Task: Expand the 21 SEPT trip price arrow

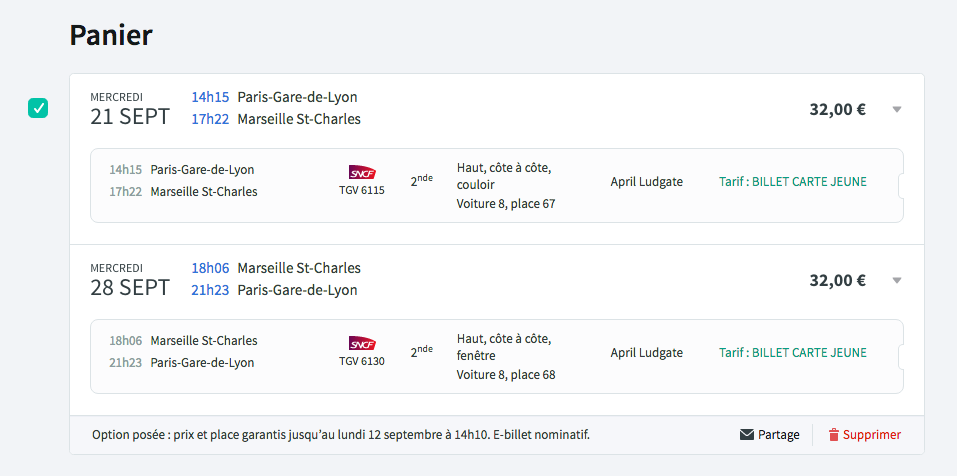Action: click(x=897, y=109)
